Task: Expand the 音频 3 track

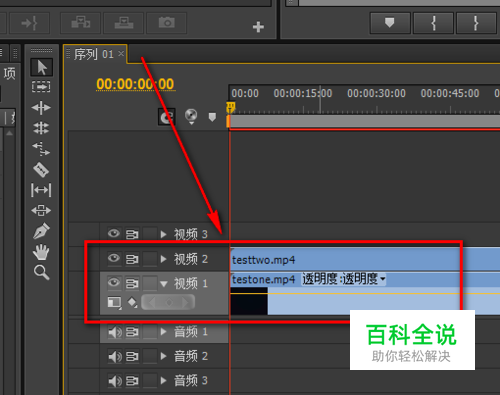Action: pyautogui.click(x=164, y=380)
